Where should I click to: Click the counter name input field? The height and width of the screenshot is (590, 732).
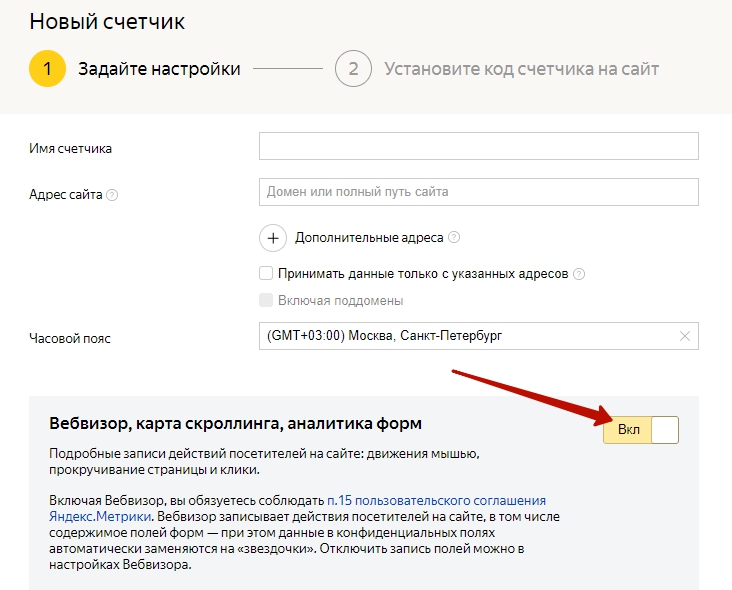click(x=479, y=146)
